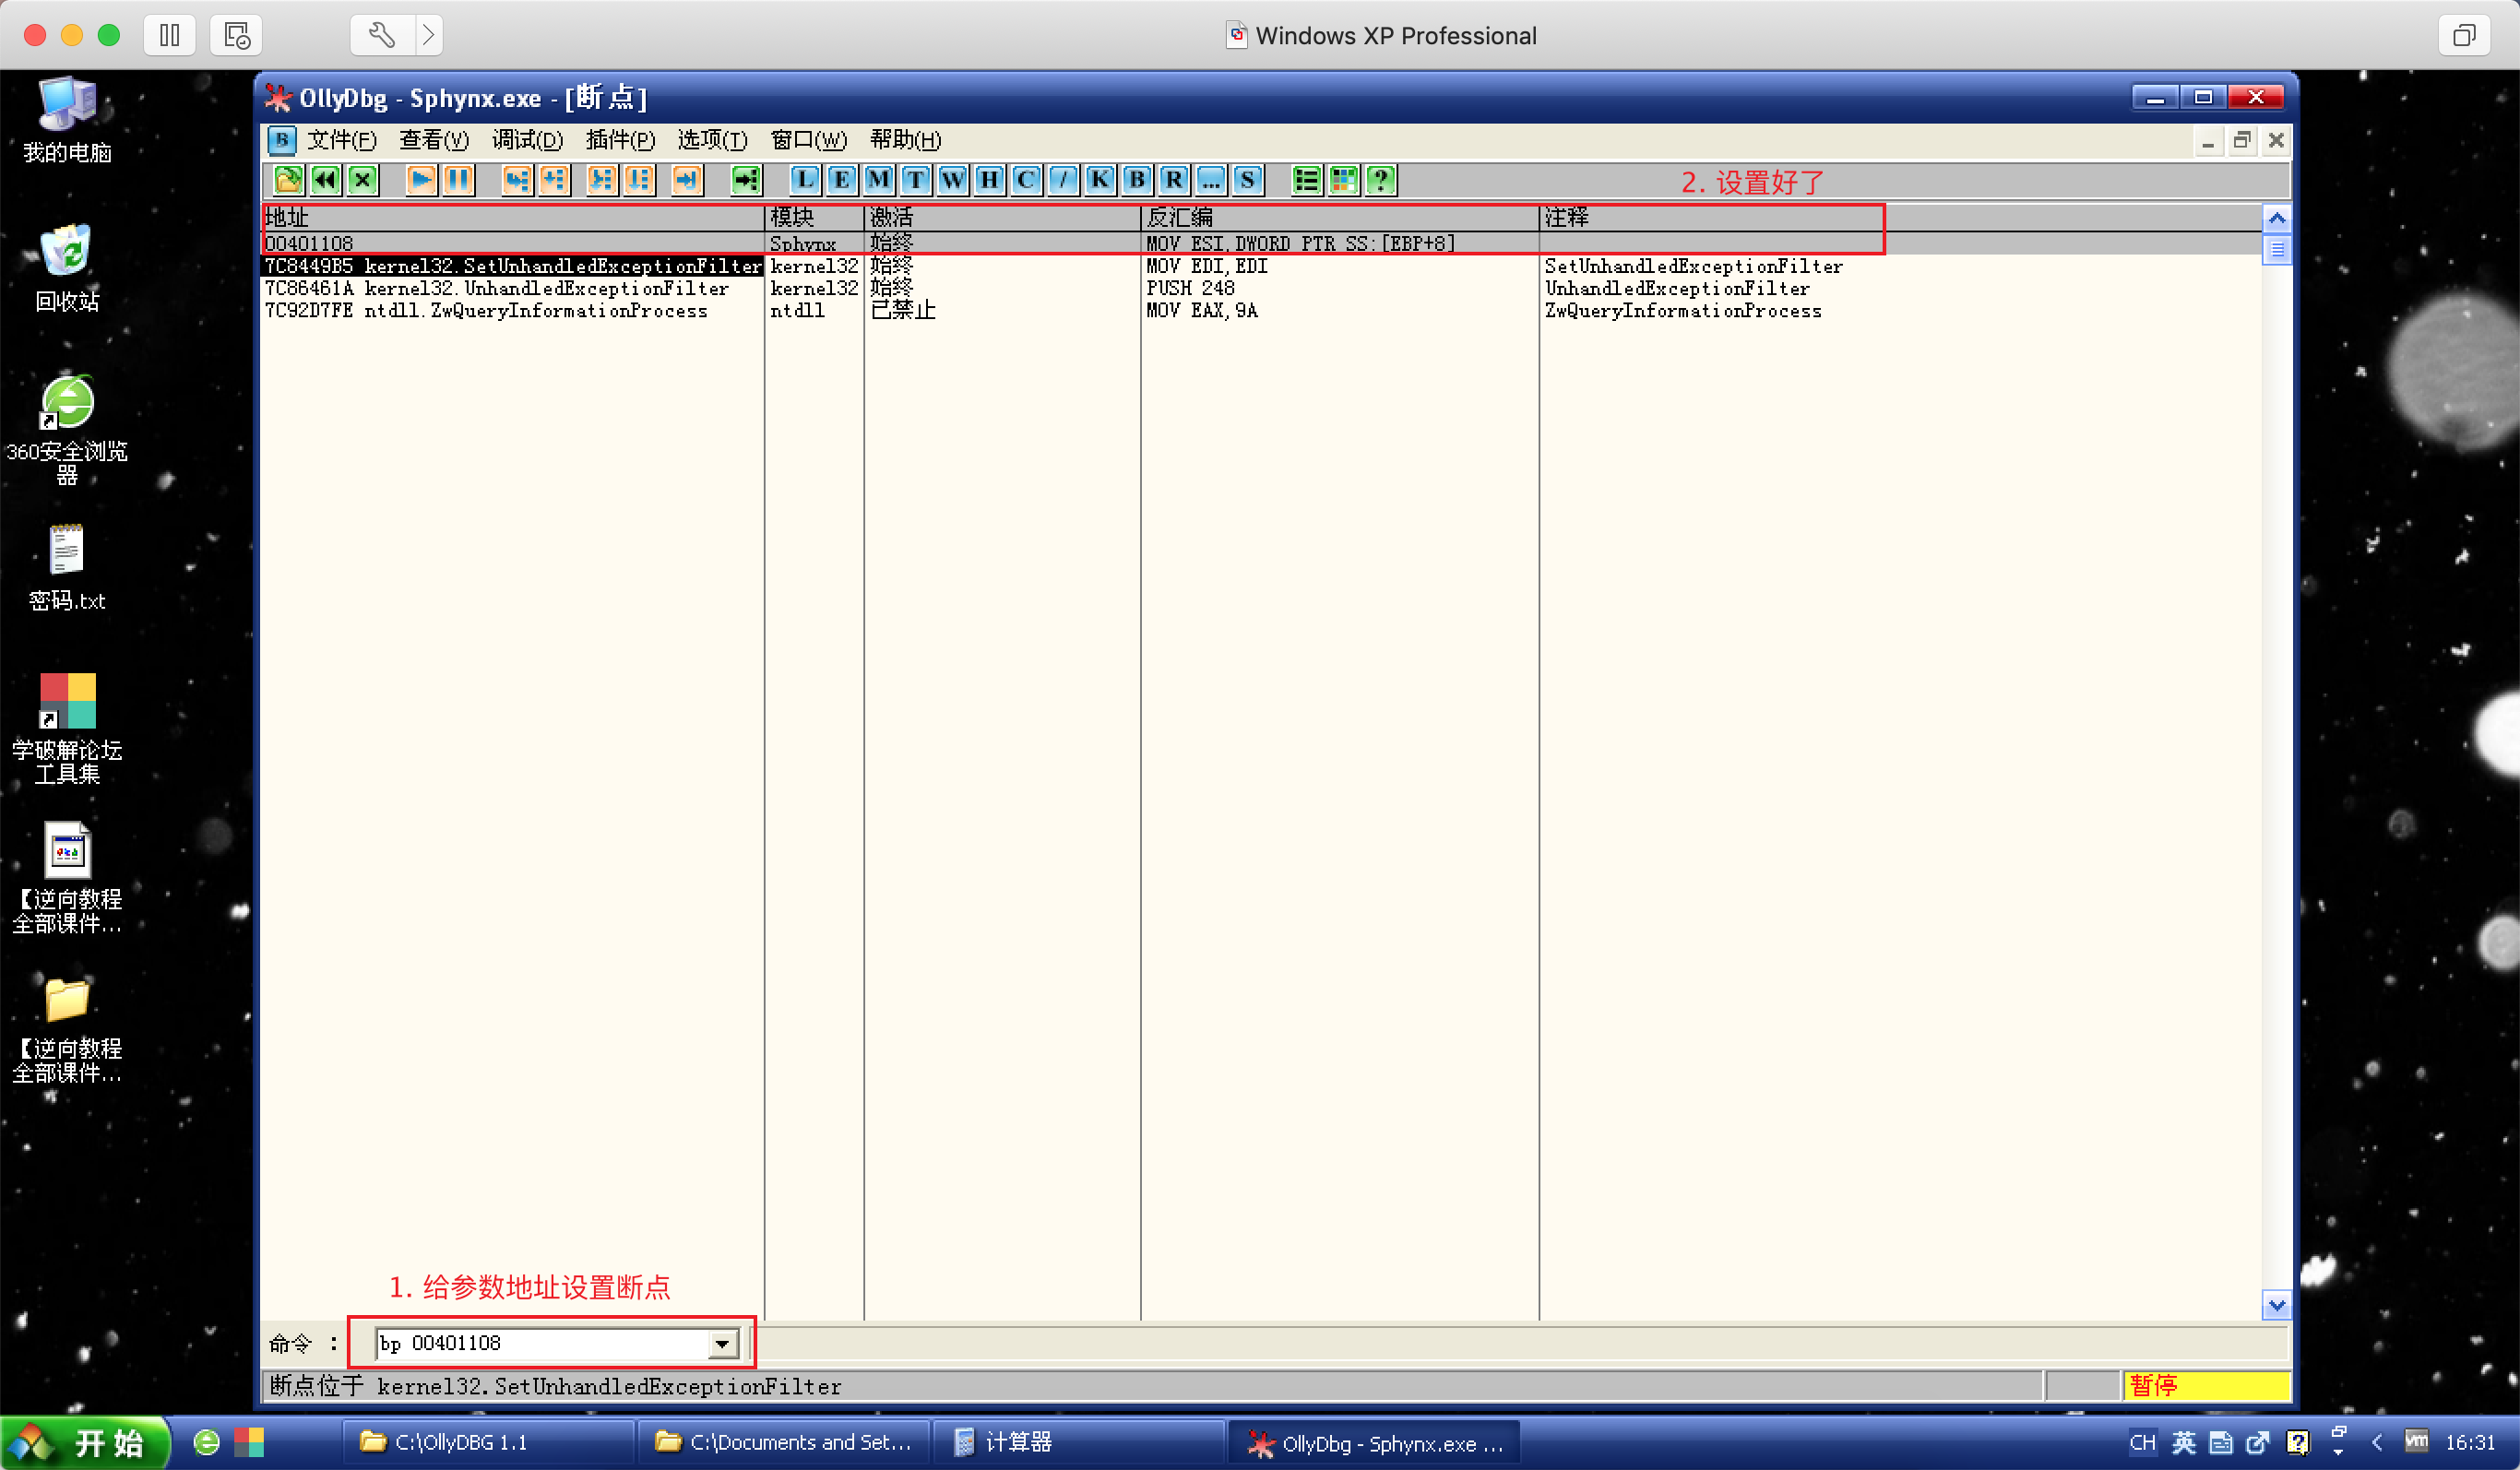Viewport: 2520px width, 1470px height.
Task: Click the Run program play icon
Action: point(421,180)
